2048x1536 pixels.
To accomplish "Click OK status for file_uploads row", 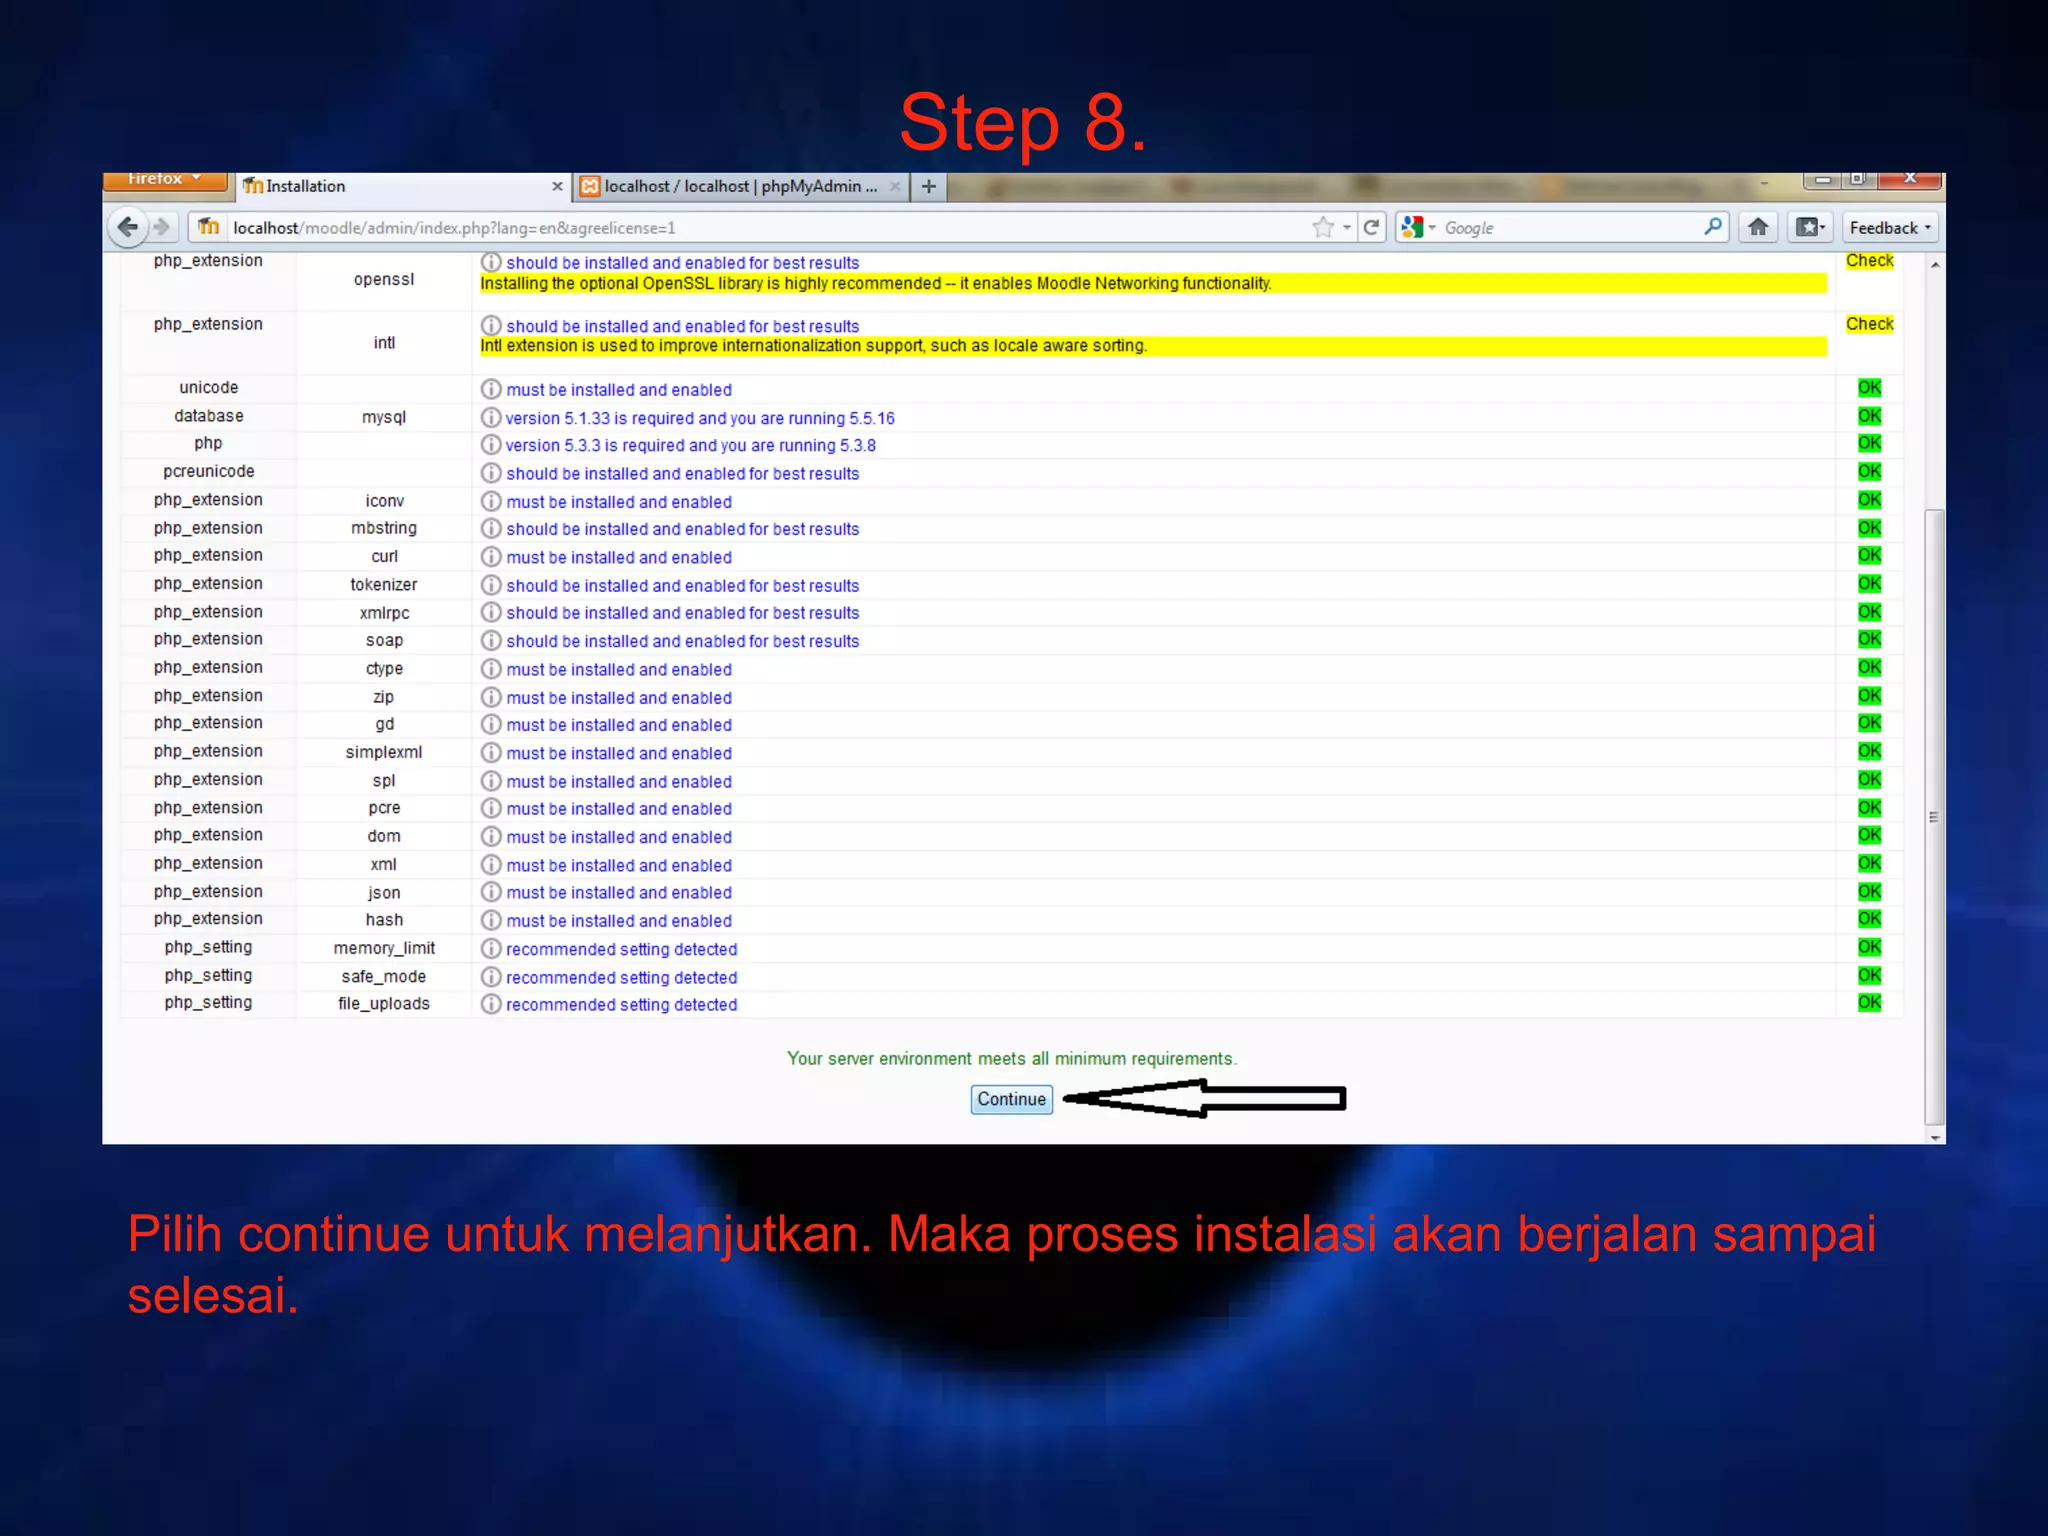I will click(1869, 1002).
